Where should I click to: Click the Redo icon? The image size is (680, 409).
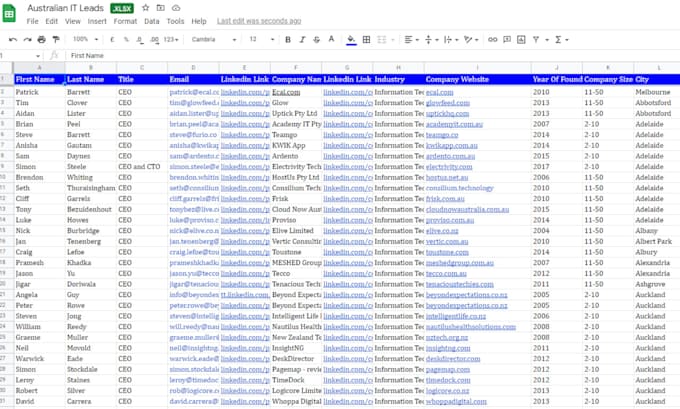tap(27, 39)
